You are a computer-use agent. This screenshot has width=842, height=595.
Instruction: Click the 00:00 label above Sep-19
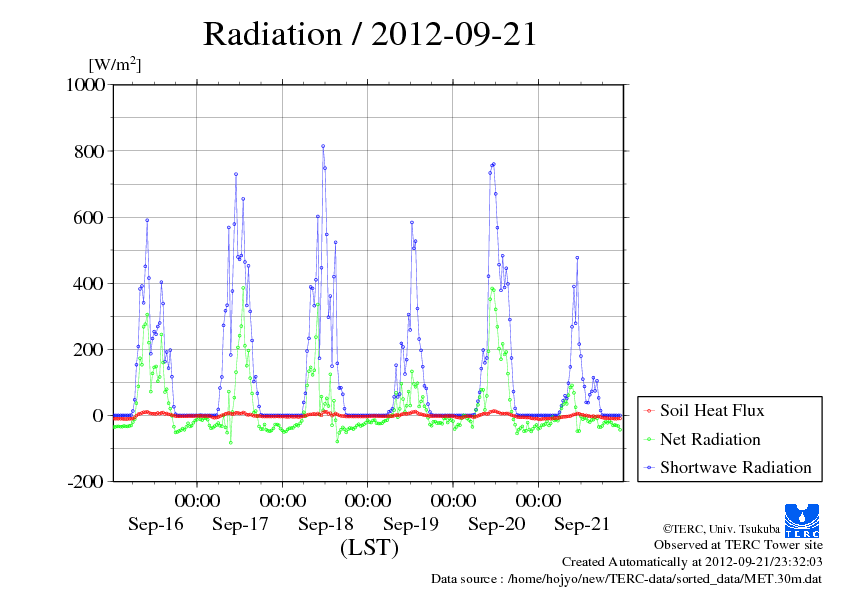(368, 500)
